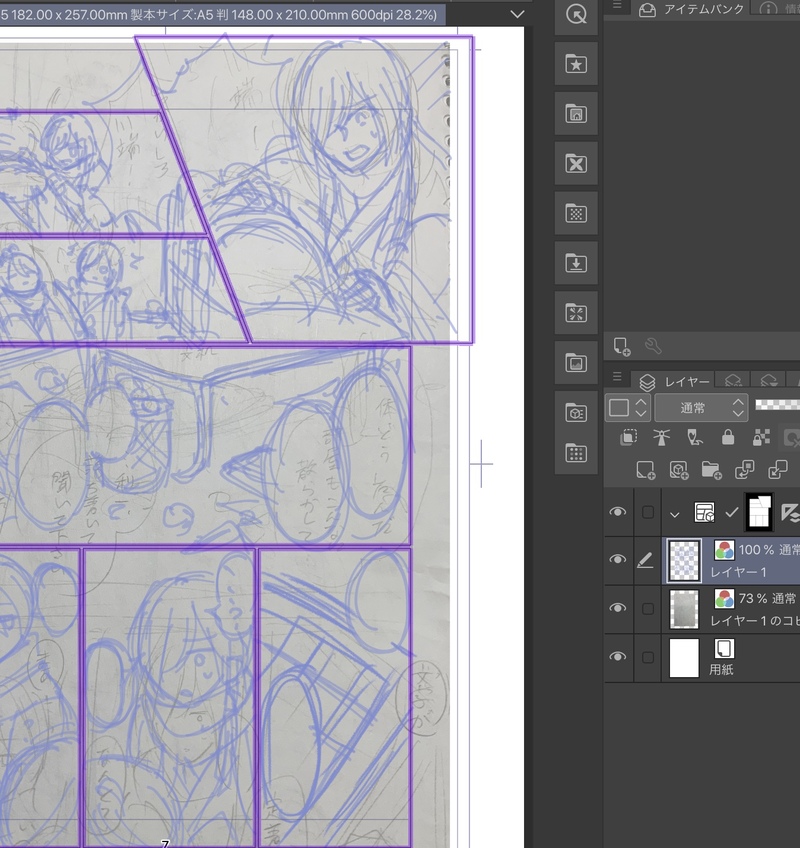The width and height of the screenshot is (800, 848).
Task: Click the '73 % 通常' layer text
Action: tap(767, 598)
